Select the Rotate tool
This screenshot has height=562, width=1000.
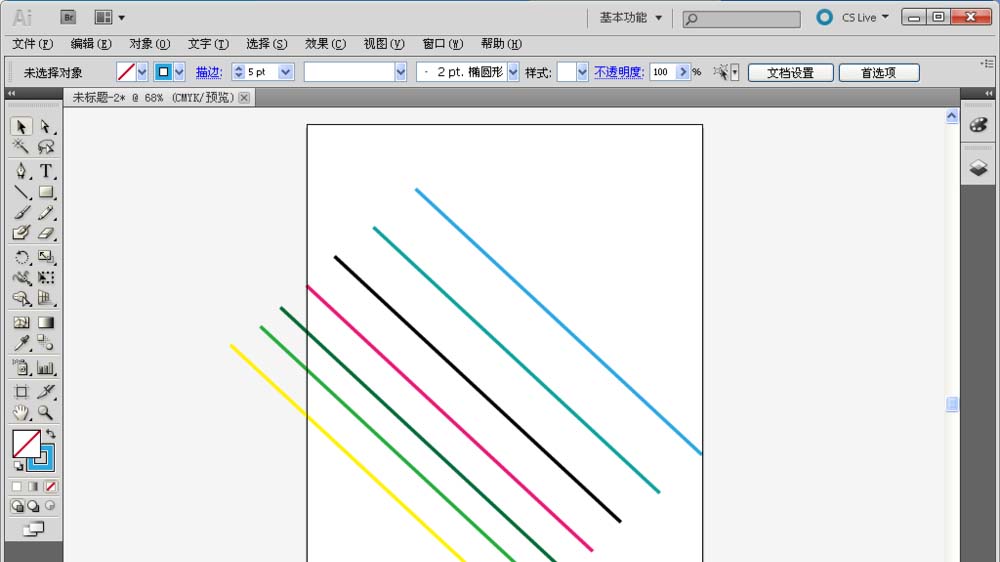point(21,257)
